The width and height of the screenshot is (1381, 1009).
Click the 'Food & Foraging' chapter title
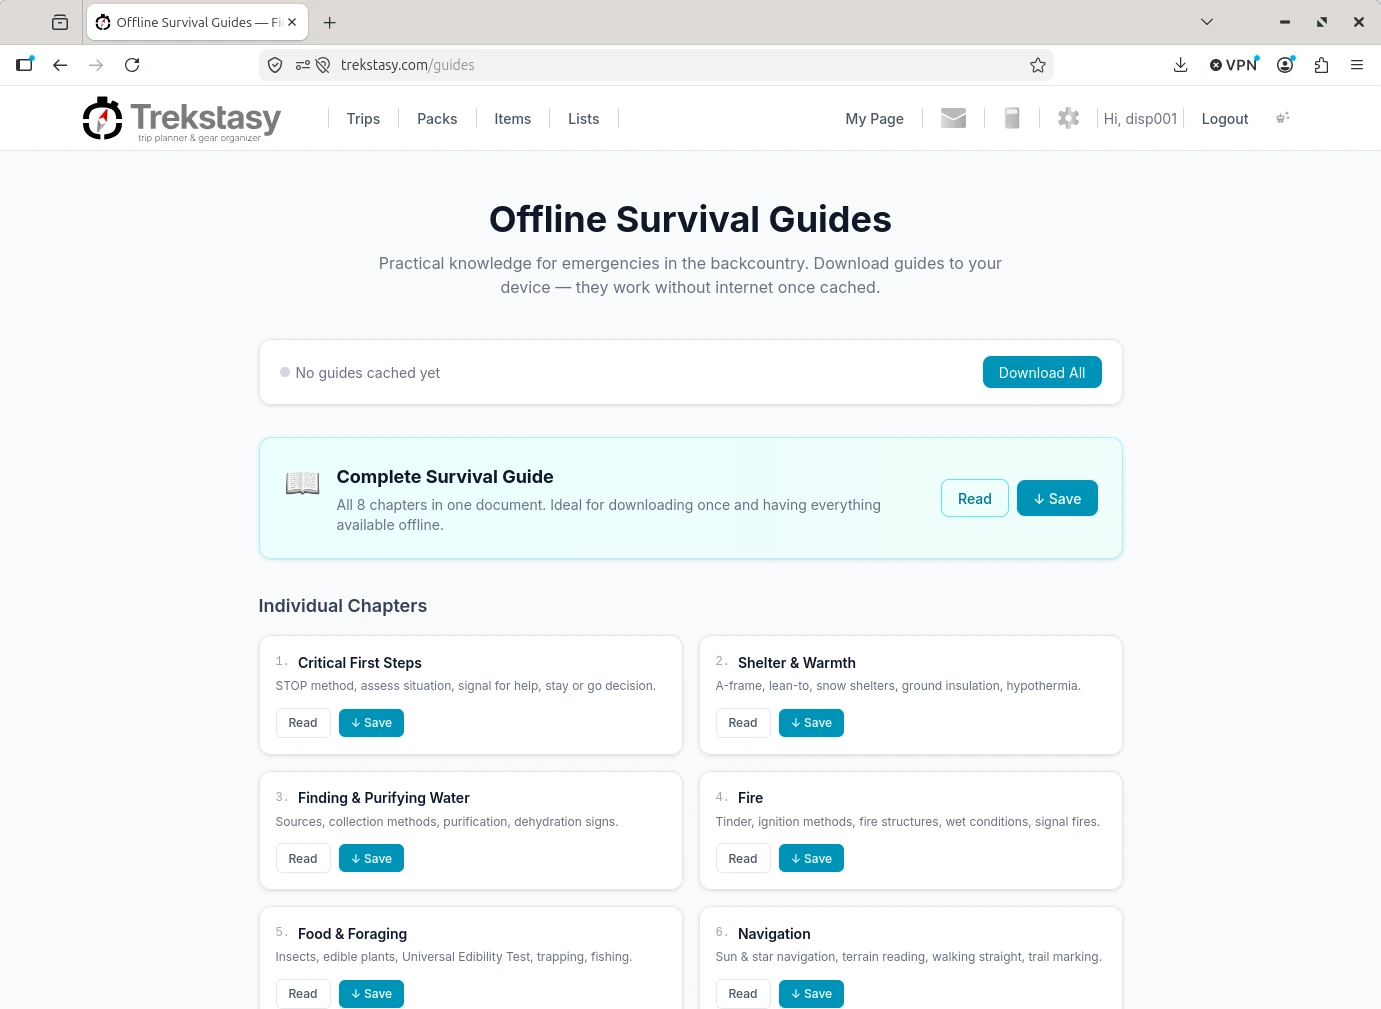352,934
